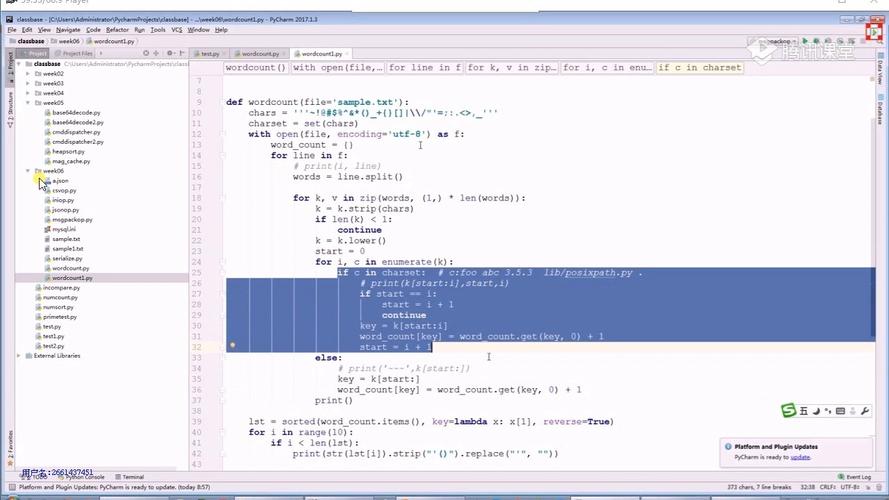
Task: Select the Project Files view tab
Action: click(74, 53)
